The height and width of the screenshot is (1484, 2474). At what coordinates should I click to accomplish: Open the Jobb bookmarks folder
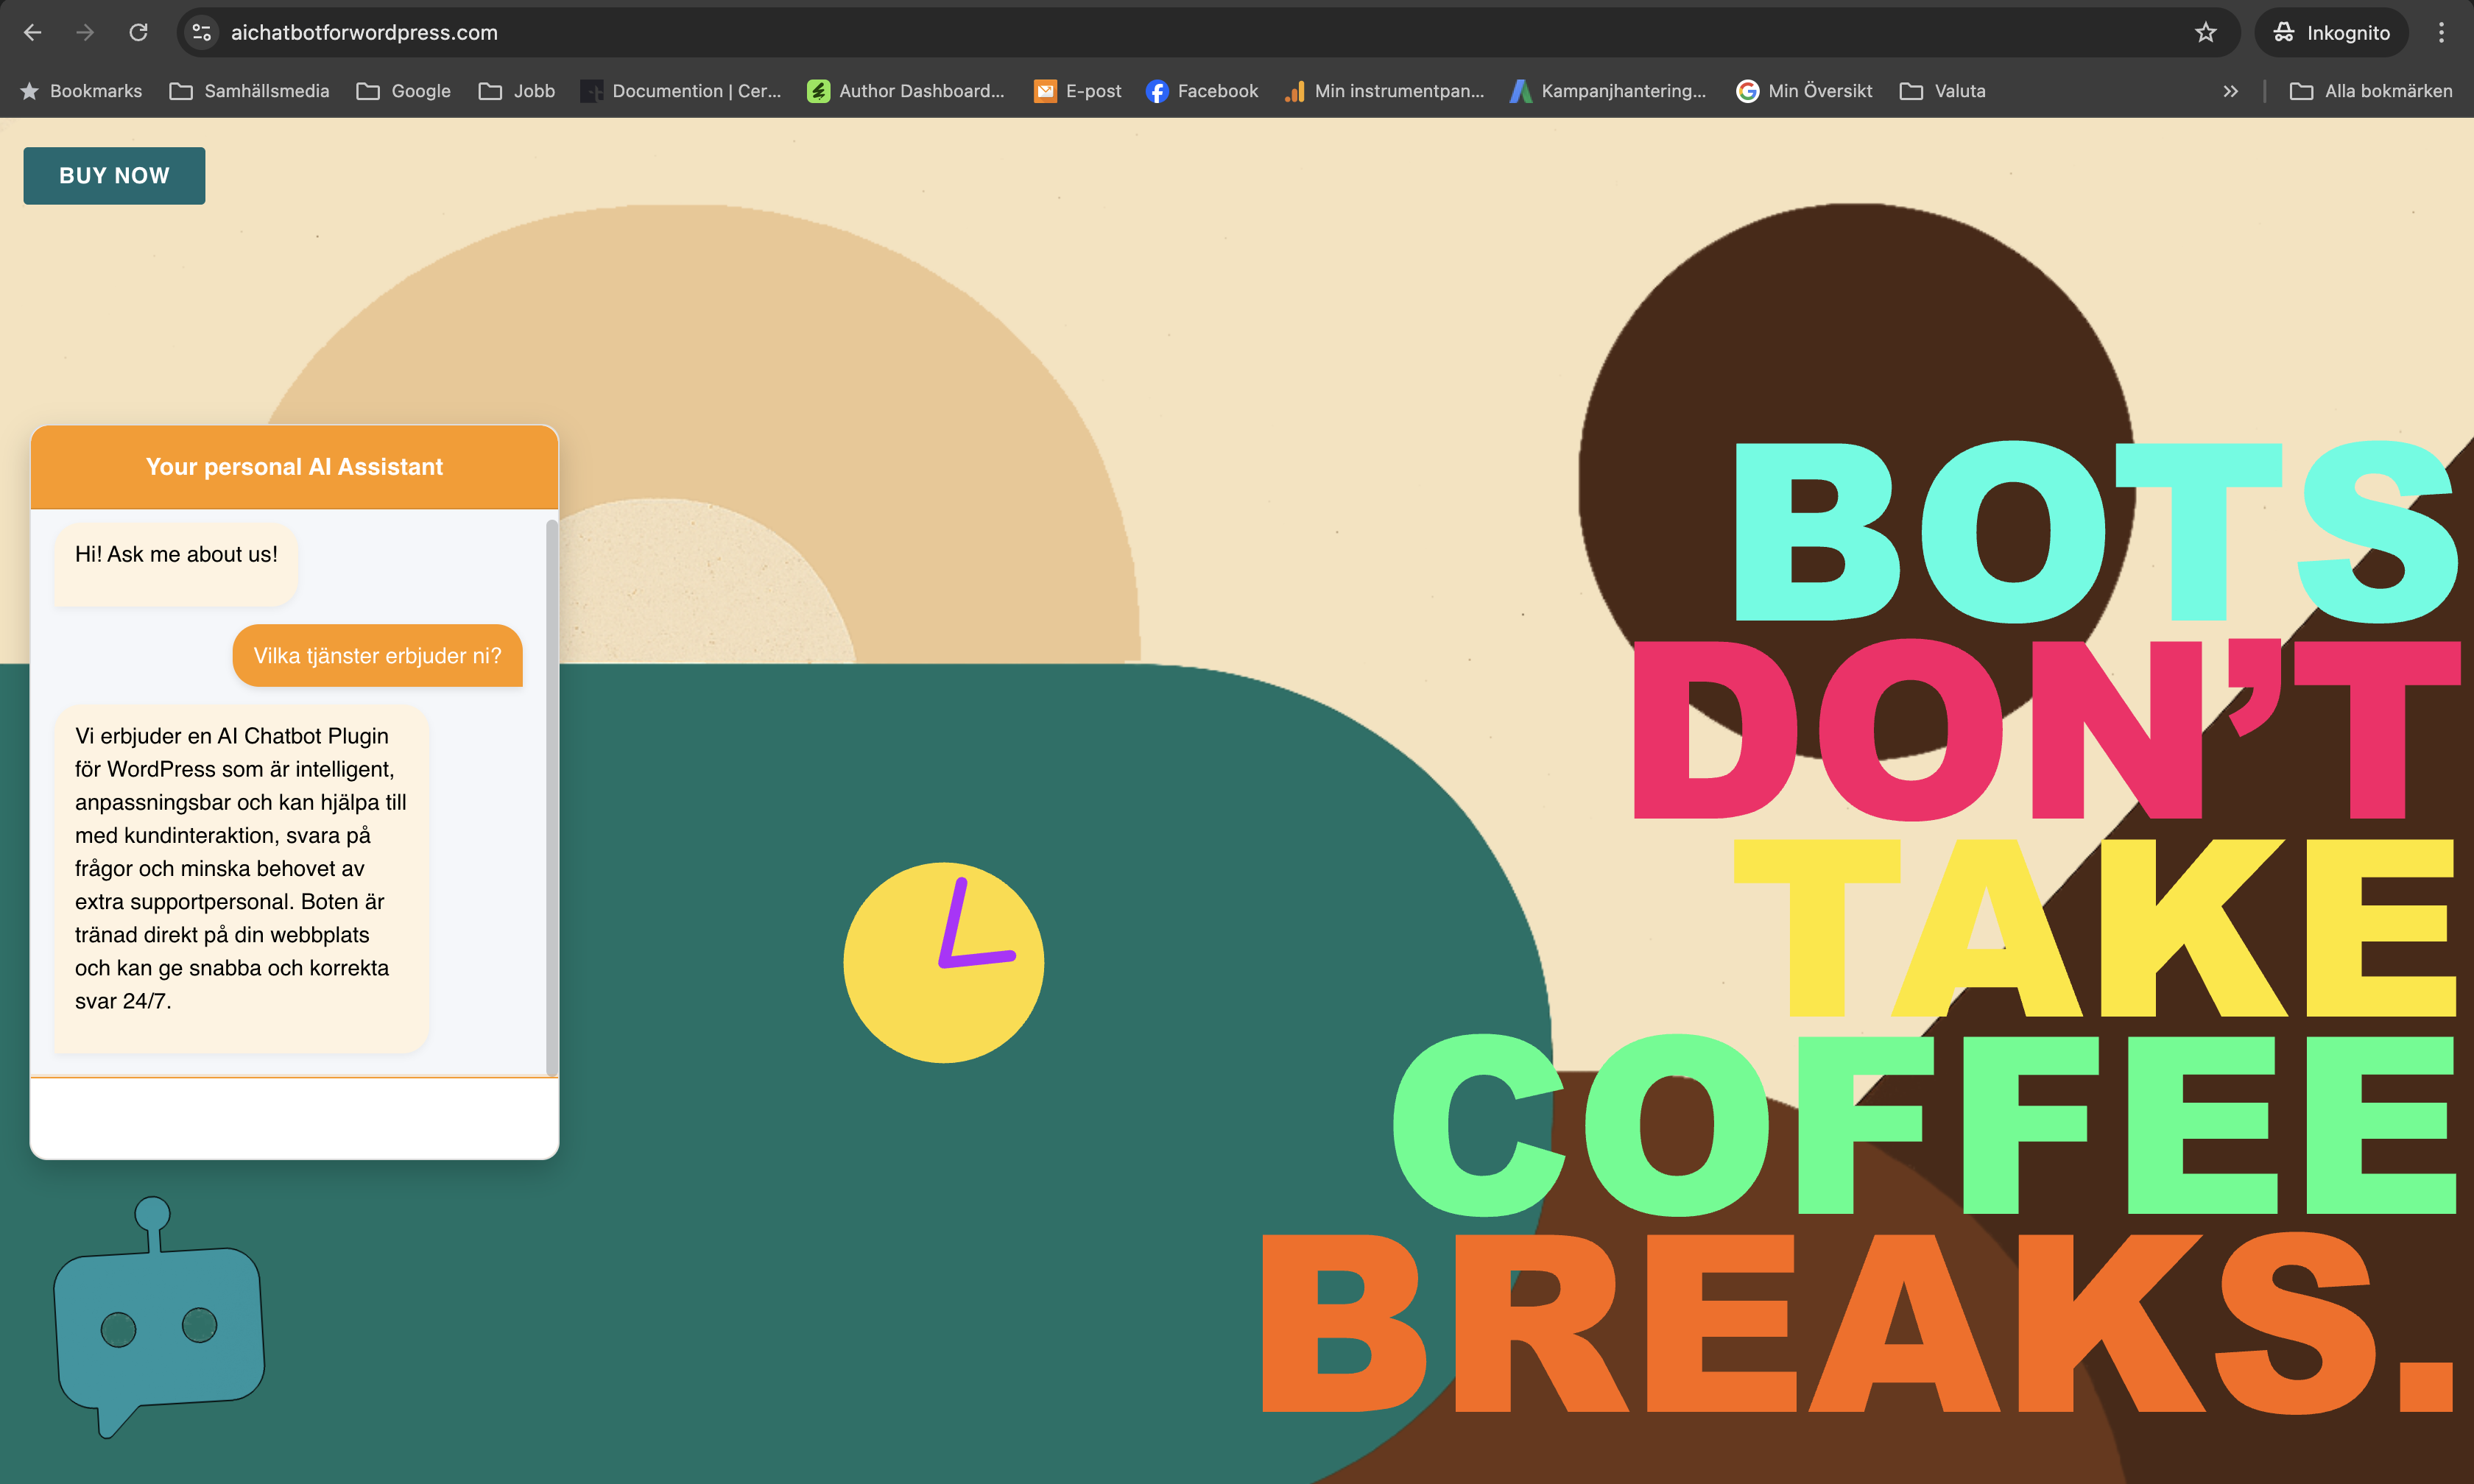[x=517, y=91]
